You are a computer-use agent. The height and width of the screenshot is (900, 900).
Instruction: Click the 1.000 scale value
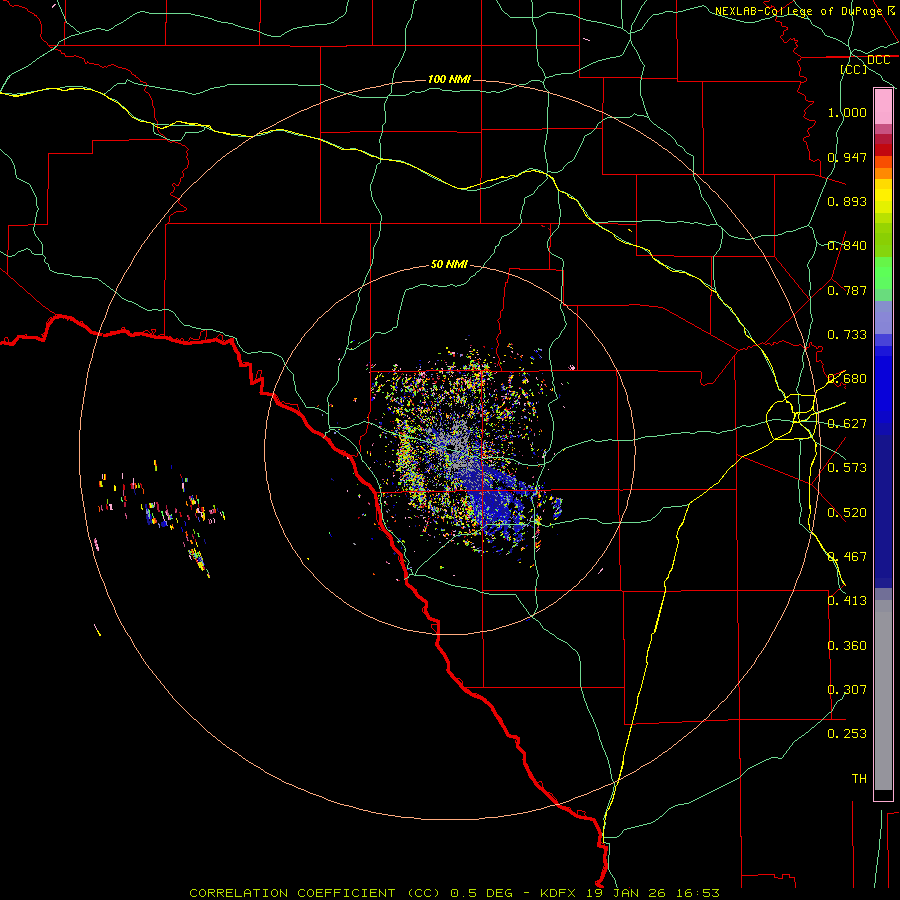click(847, 112)
